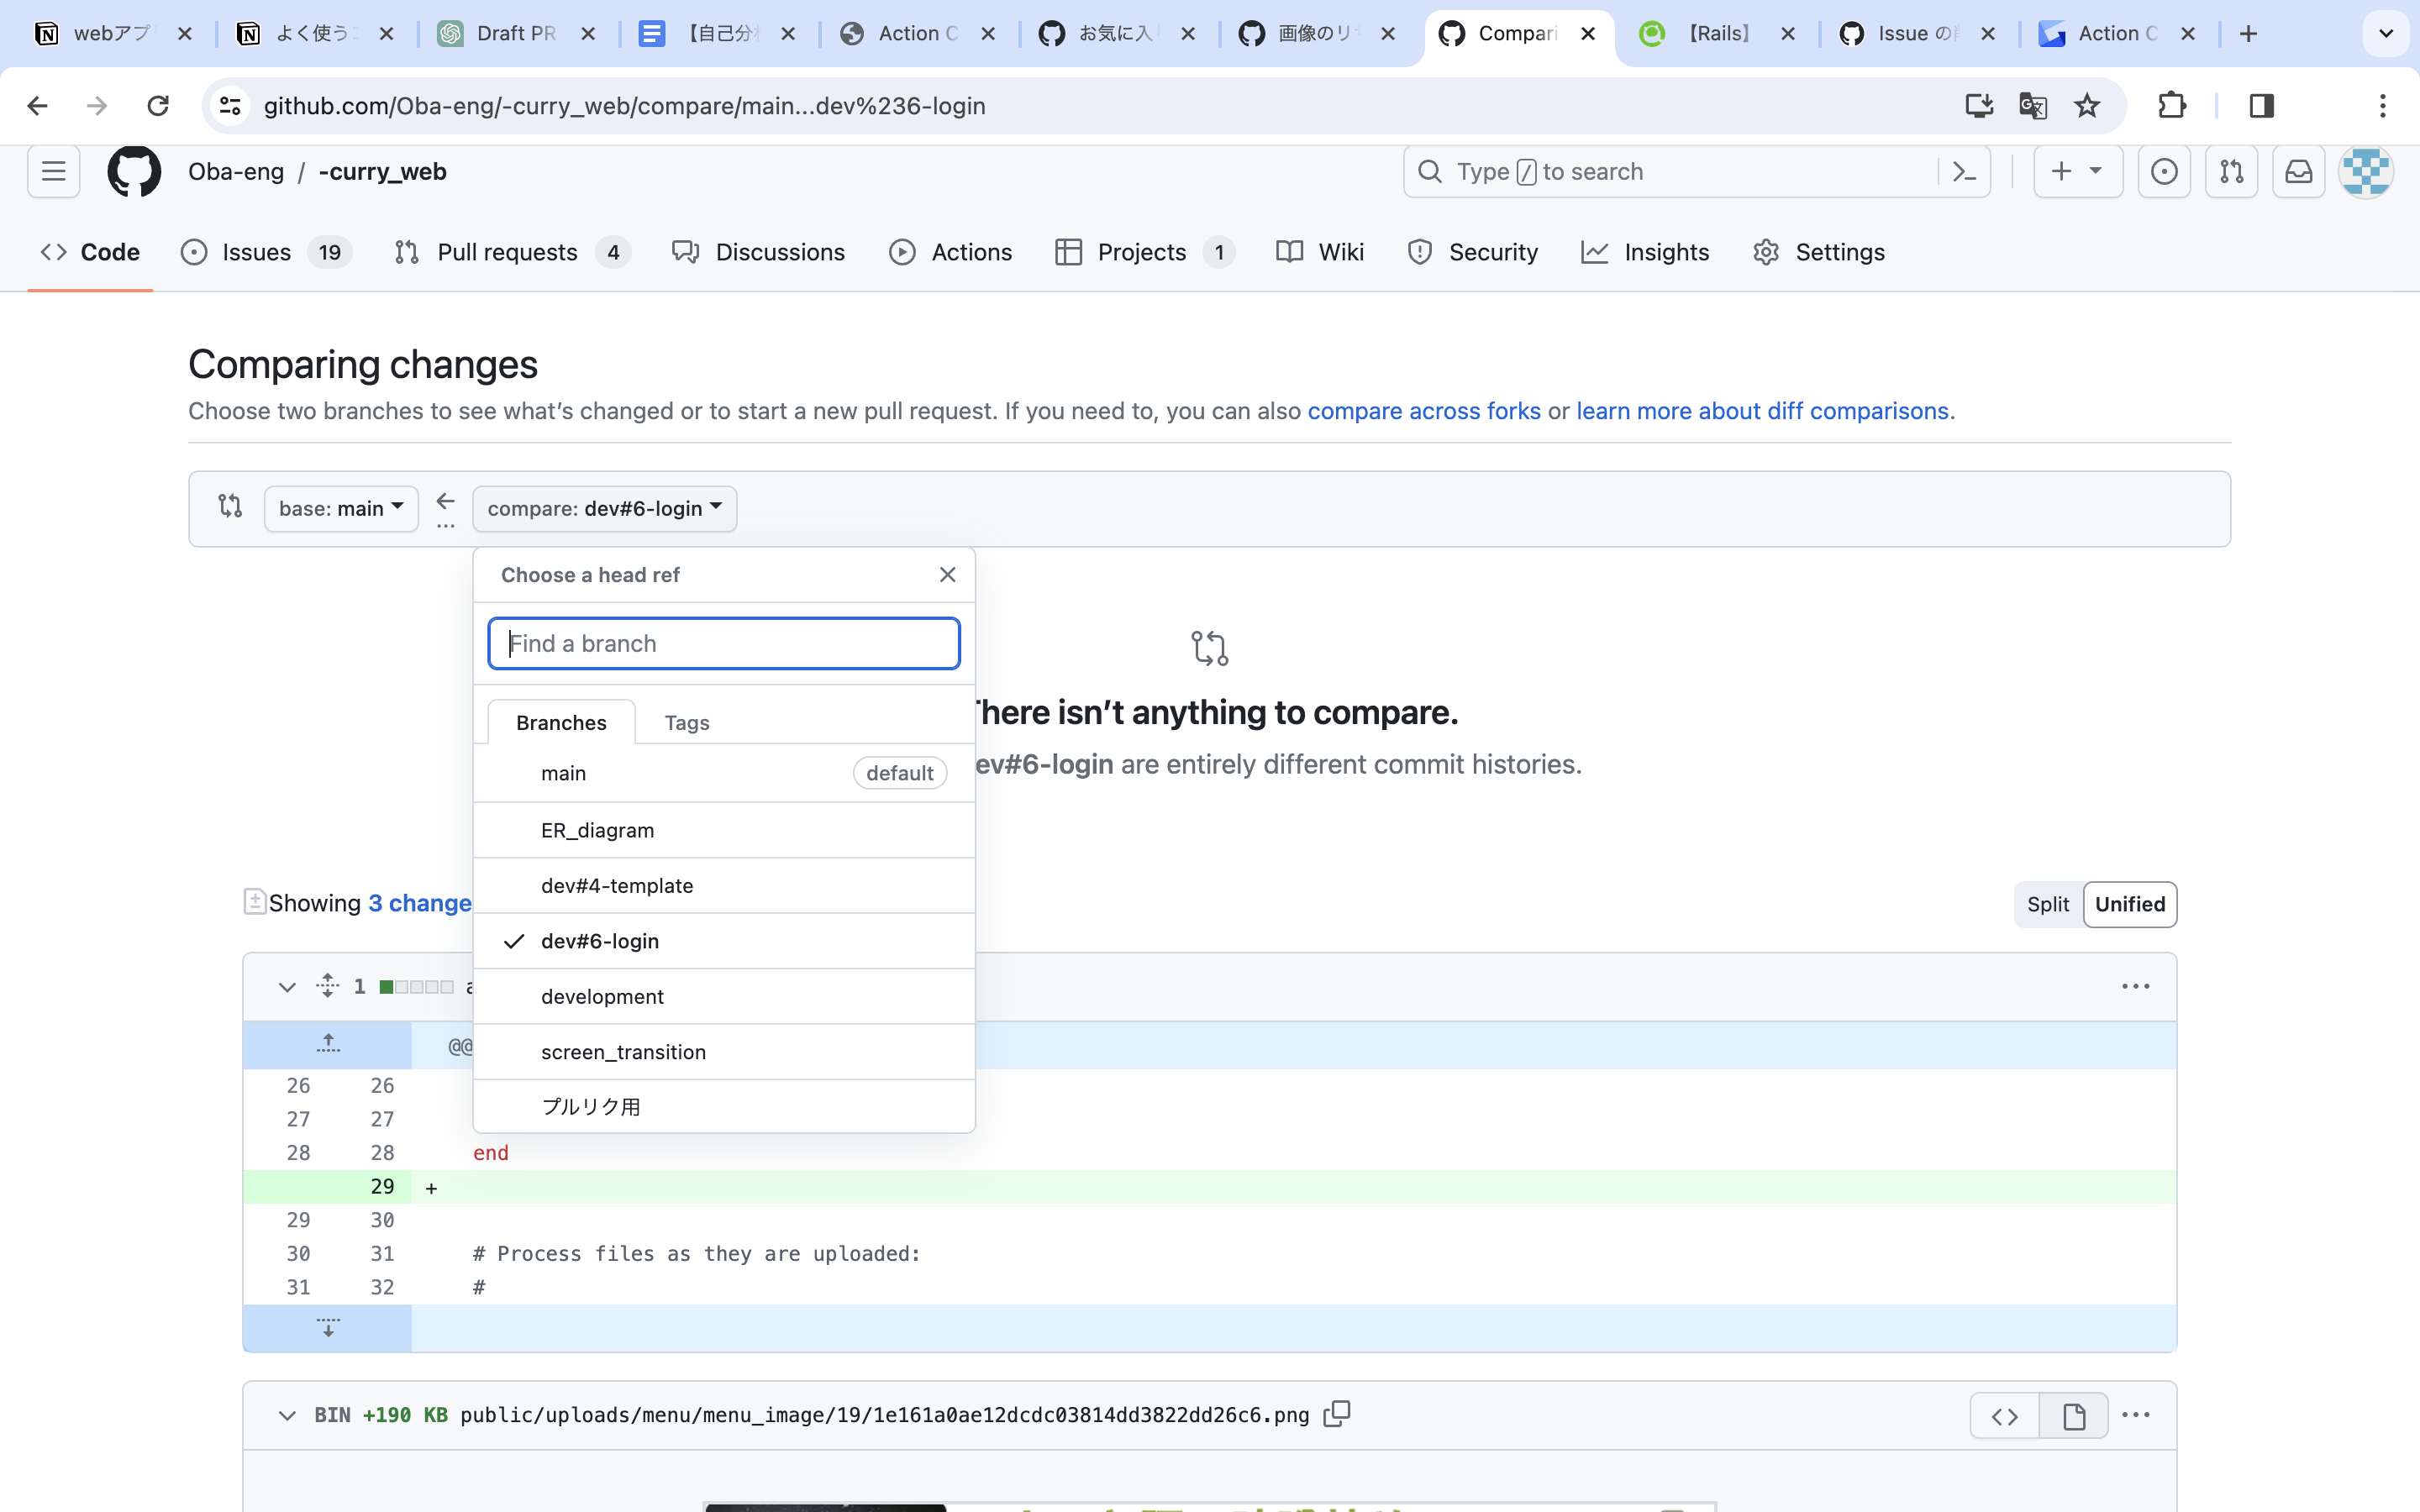Select the dev#6-login branch option
The height and width of the screenshot is (1512, 2420).
click(599, 941)
